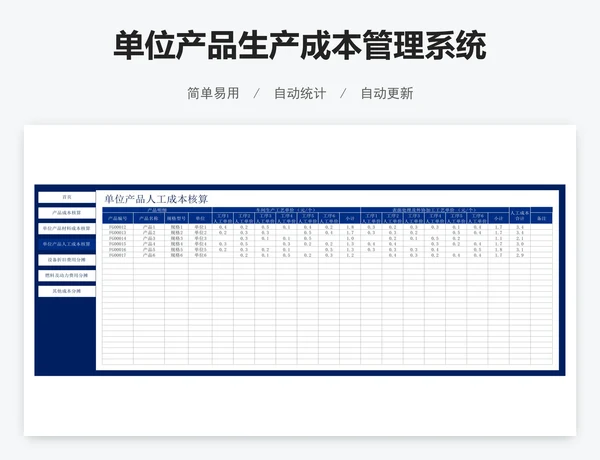Select the highlighted 单位产品人工成本核算 sidebar button

click(x=67, y=244)
